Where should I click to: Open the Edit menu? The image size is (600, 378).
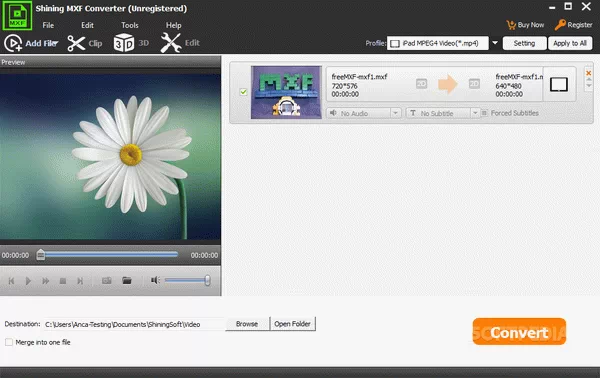coord(87,25)
